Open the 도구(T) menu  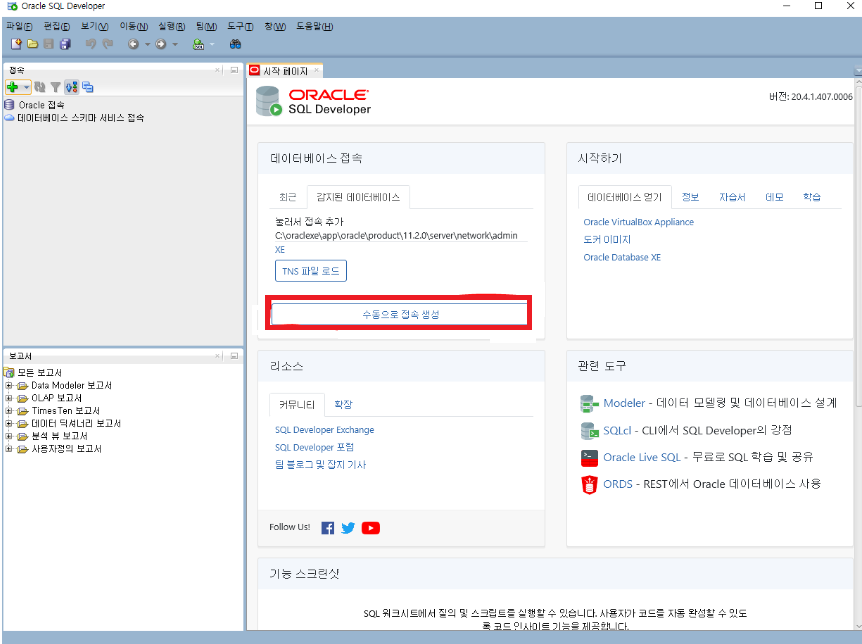(240, 26)
